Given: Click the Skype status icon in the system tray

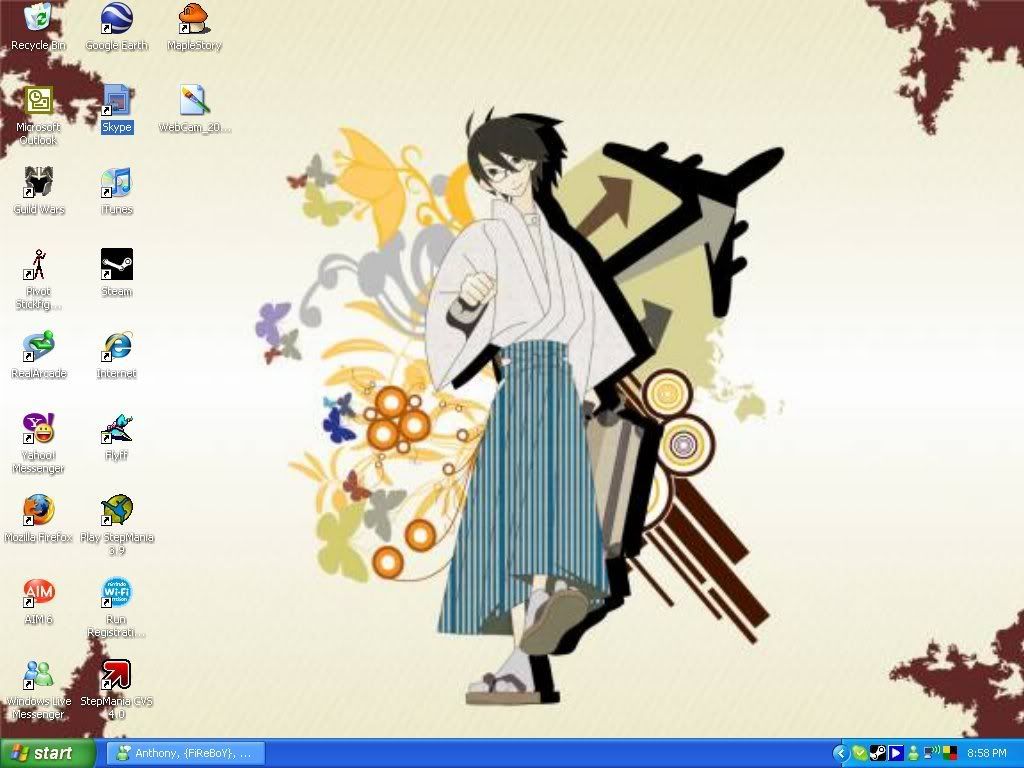Looking at the screenshot, I should (859, 754).
